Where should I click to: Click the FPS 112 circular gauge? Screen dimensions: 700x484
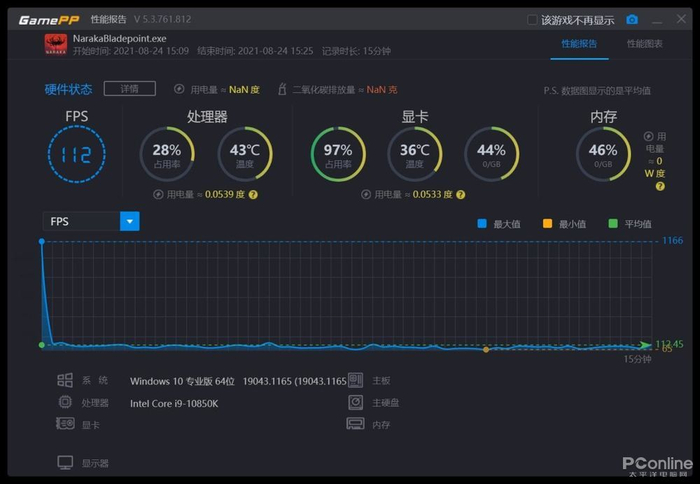click(76, 154)
